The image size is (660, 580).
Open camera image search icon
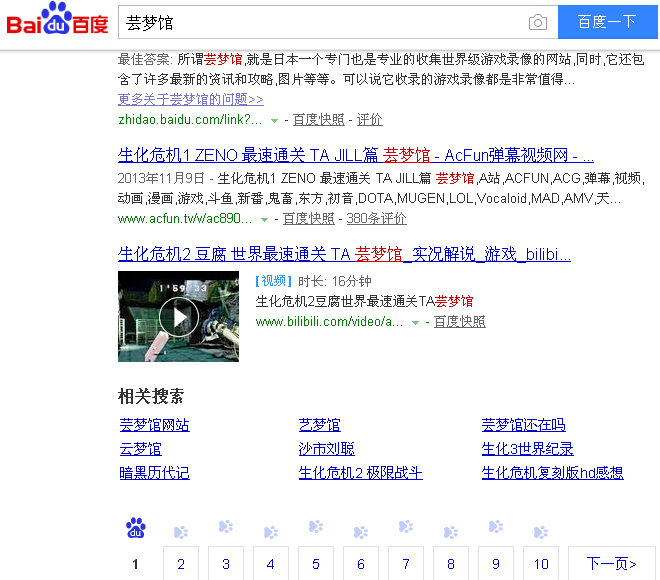[538, 22]
